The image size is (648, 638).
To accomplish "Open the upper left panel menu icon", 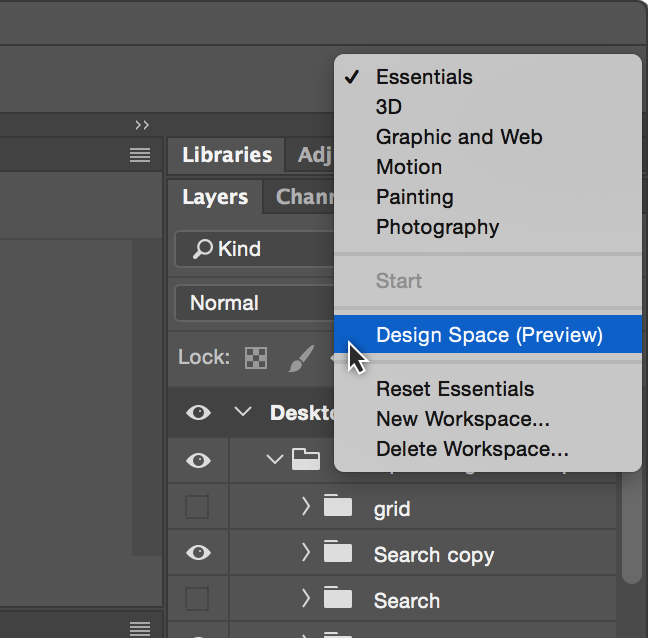I will [140, 155].
